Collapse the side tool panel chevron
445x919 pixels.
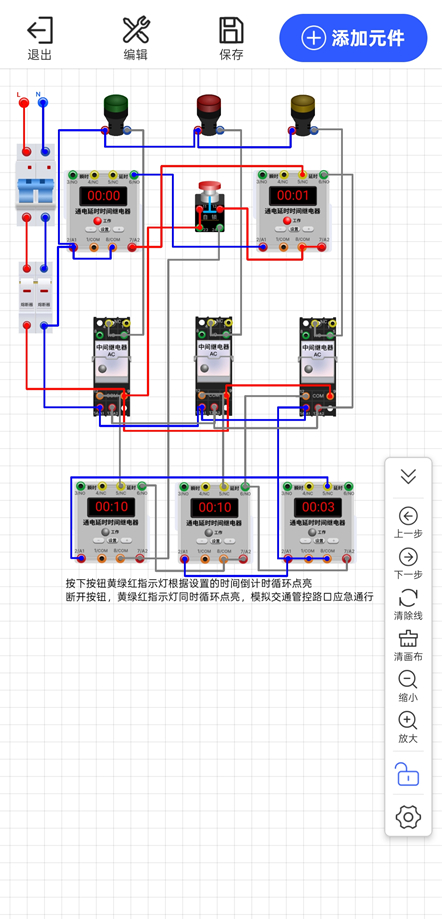click(408, 476)
